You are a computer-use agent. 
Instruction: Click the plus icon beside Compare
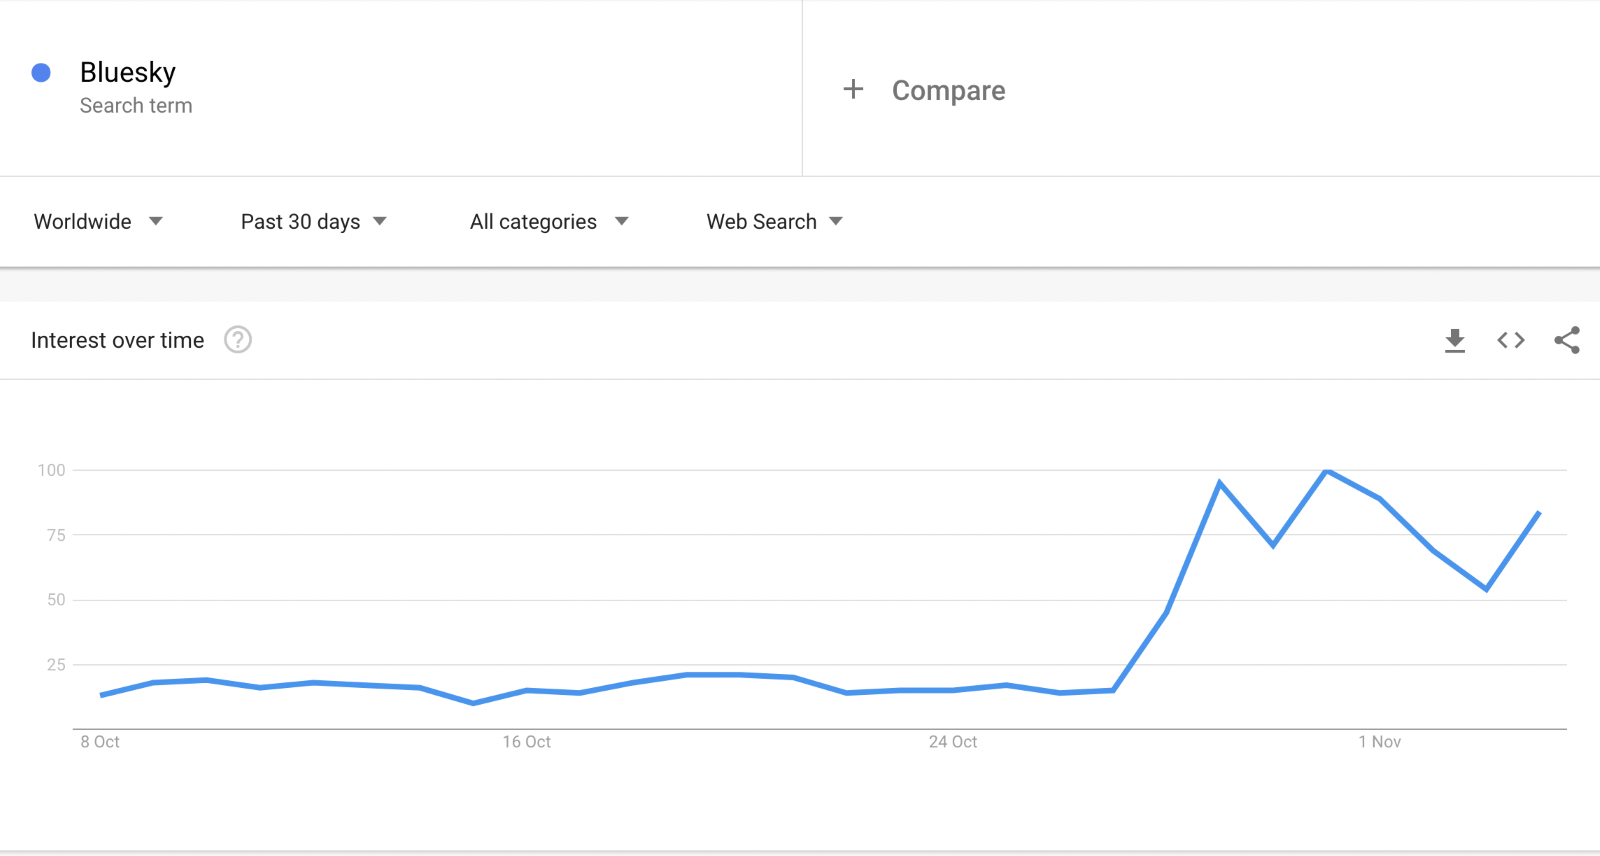click(853, 89)
